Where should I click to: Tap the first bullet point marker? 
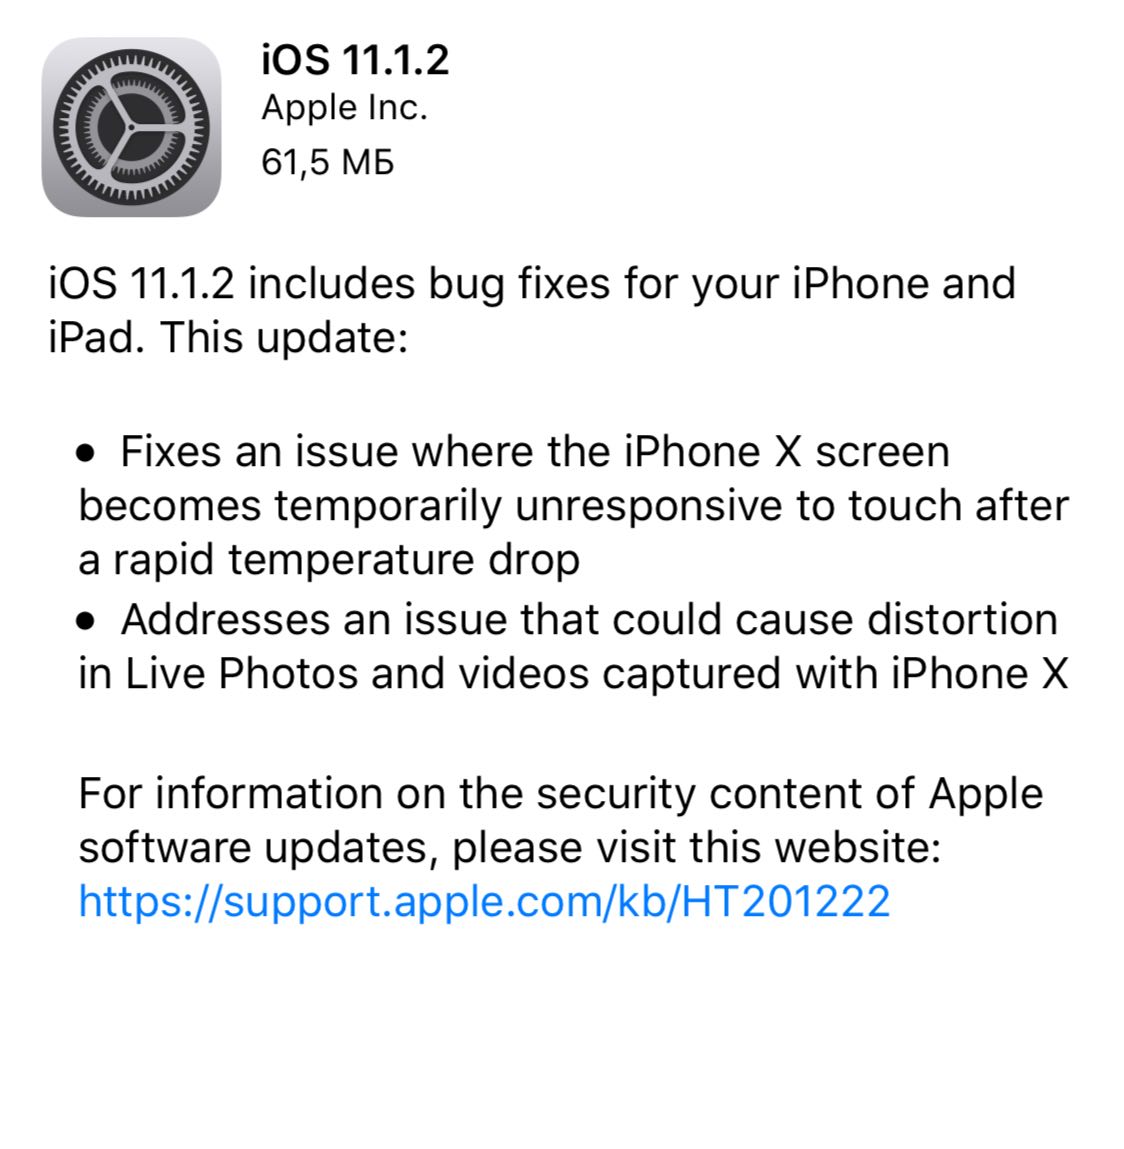86,454
